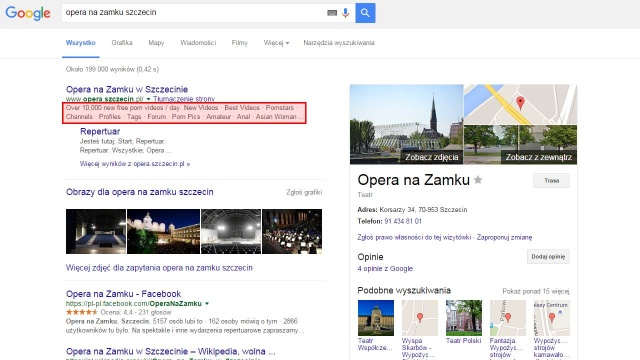Click result count Około 199 000 wyników

[x=112, y=69]
